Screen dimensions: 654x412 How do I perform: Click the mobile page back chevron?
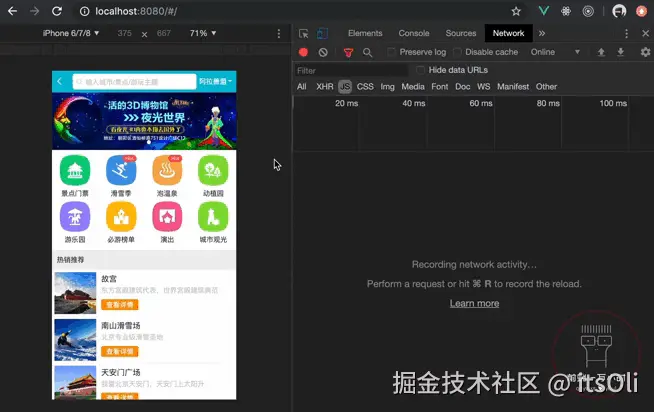pos(60,81)
